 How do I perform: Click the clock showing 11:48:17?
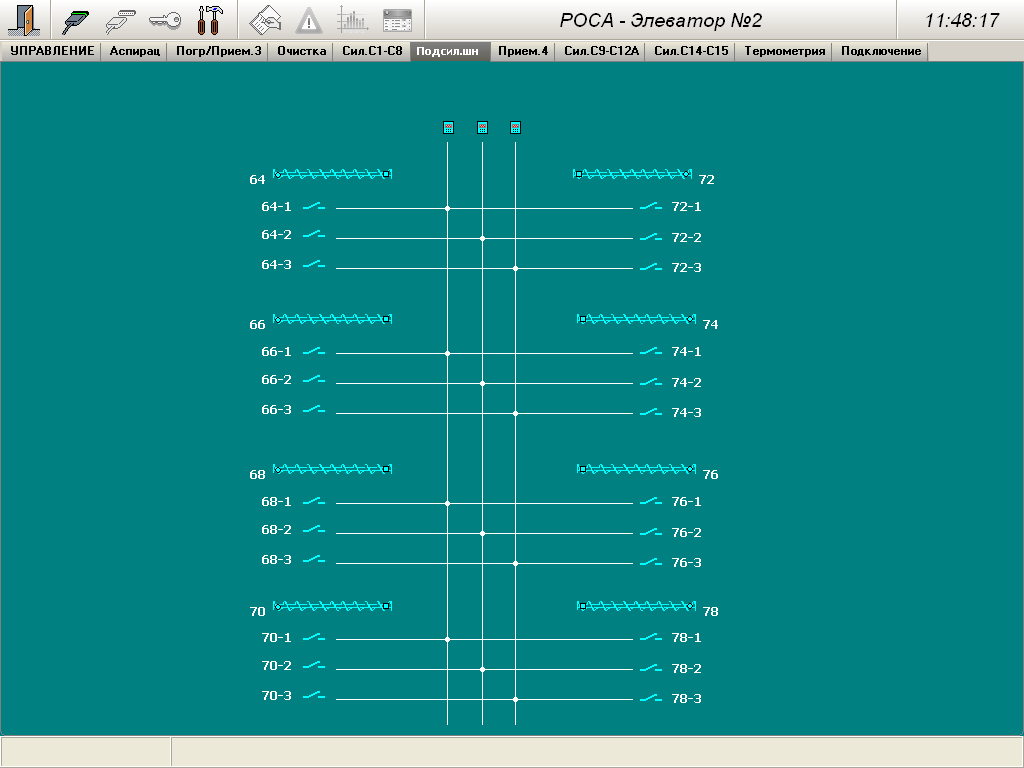(x=961, y=20)
